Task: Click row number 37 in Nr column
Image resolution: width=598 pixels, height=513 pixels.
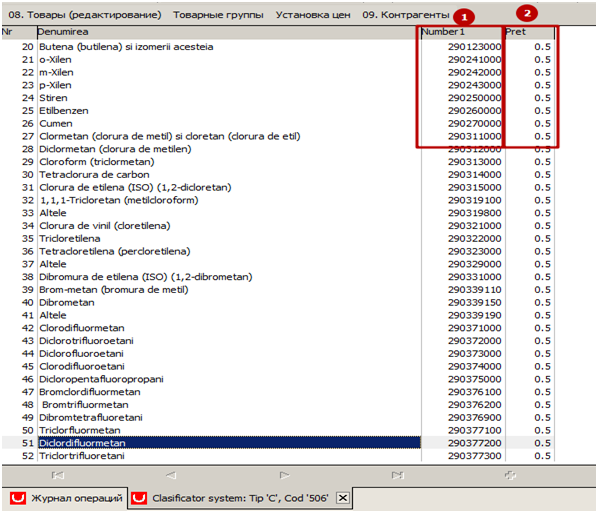Action: pos(28,264)
